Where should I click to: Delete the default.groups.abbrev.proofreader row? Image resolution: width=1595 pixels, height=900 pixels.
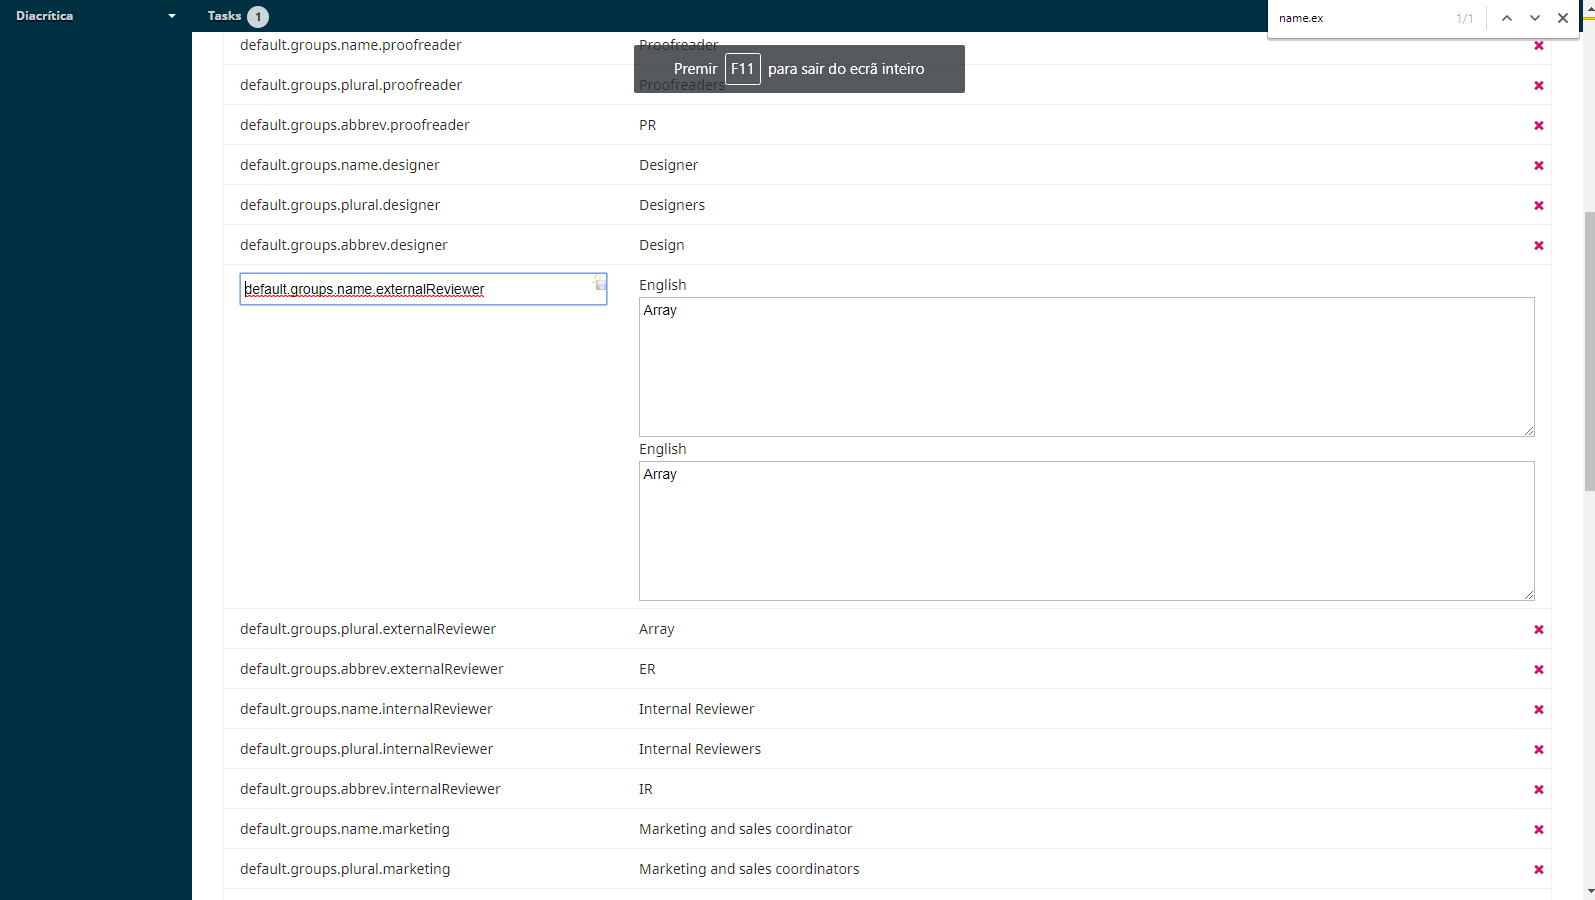click(x=1539, y=125)
